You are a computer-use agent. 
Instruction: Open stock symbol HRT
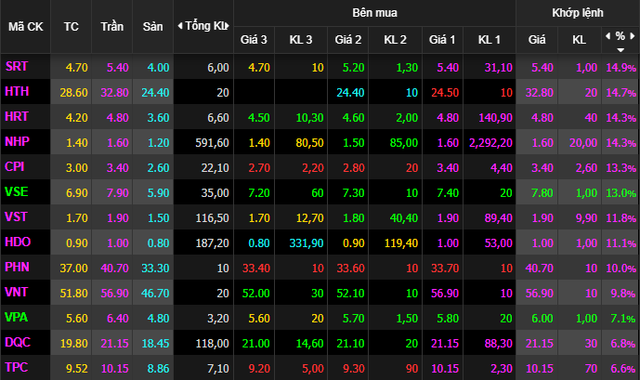pyautogui.click(x=16, y=116)
